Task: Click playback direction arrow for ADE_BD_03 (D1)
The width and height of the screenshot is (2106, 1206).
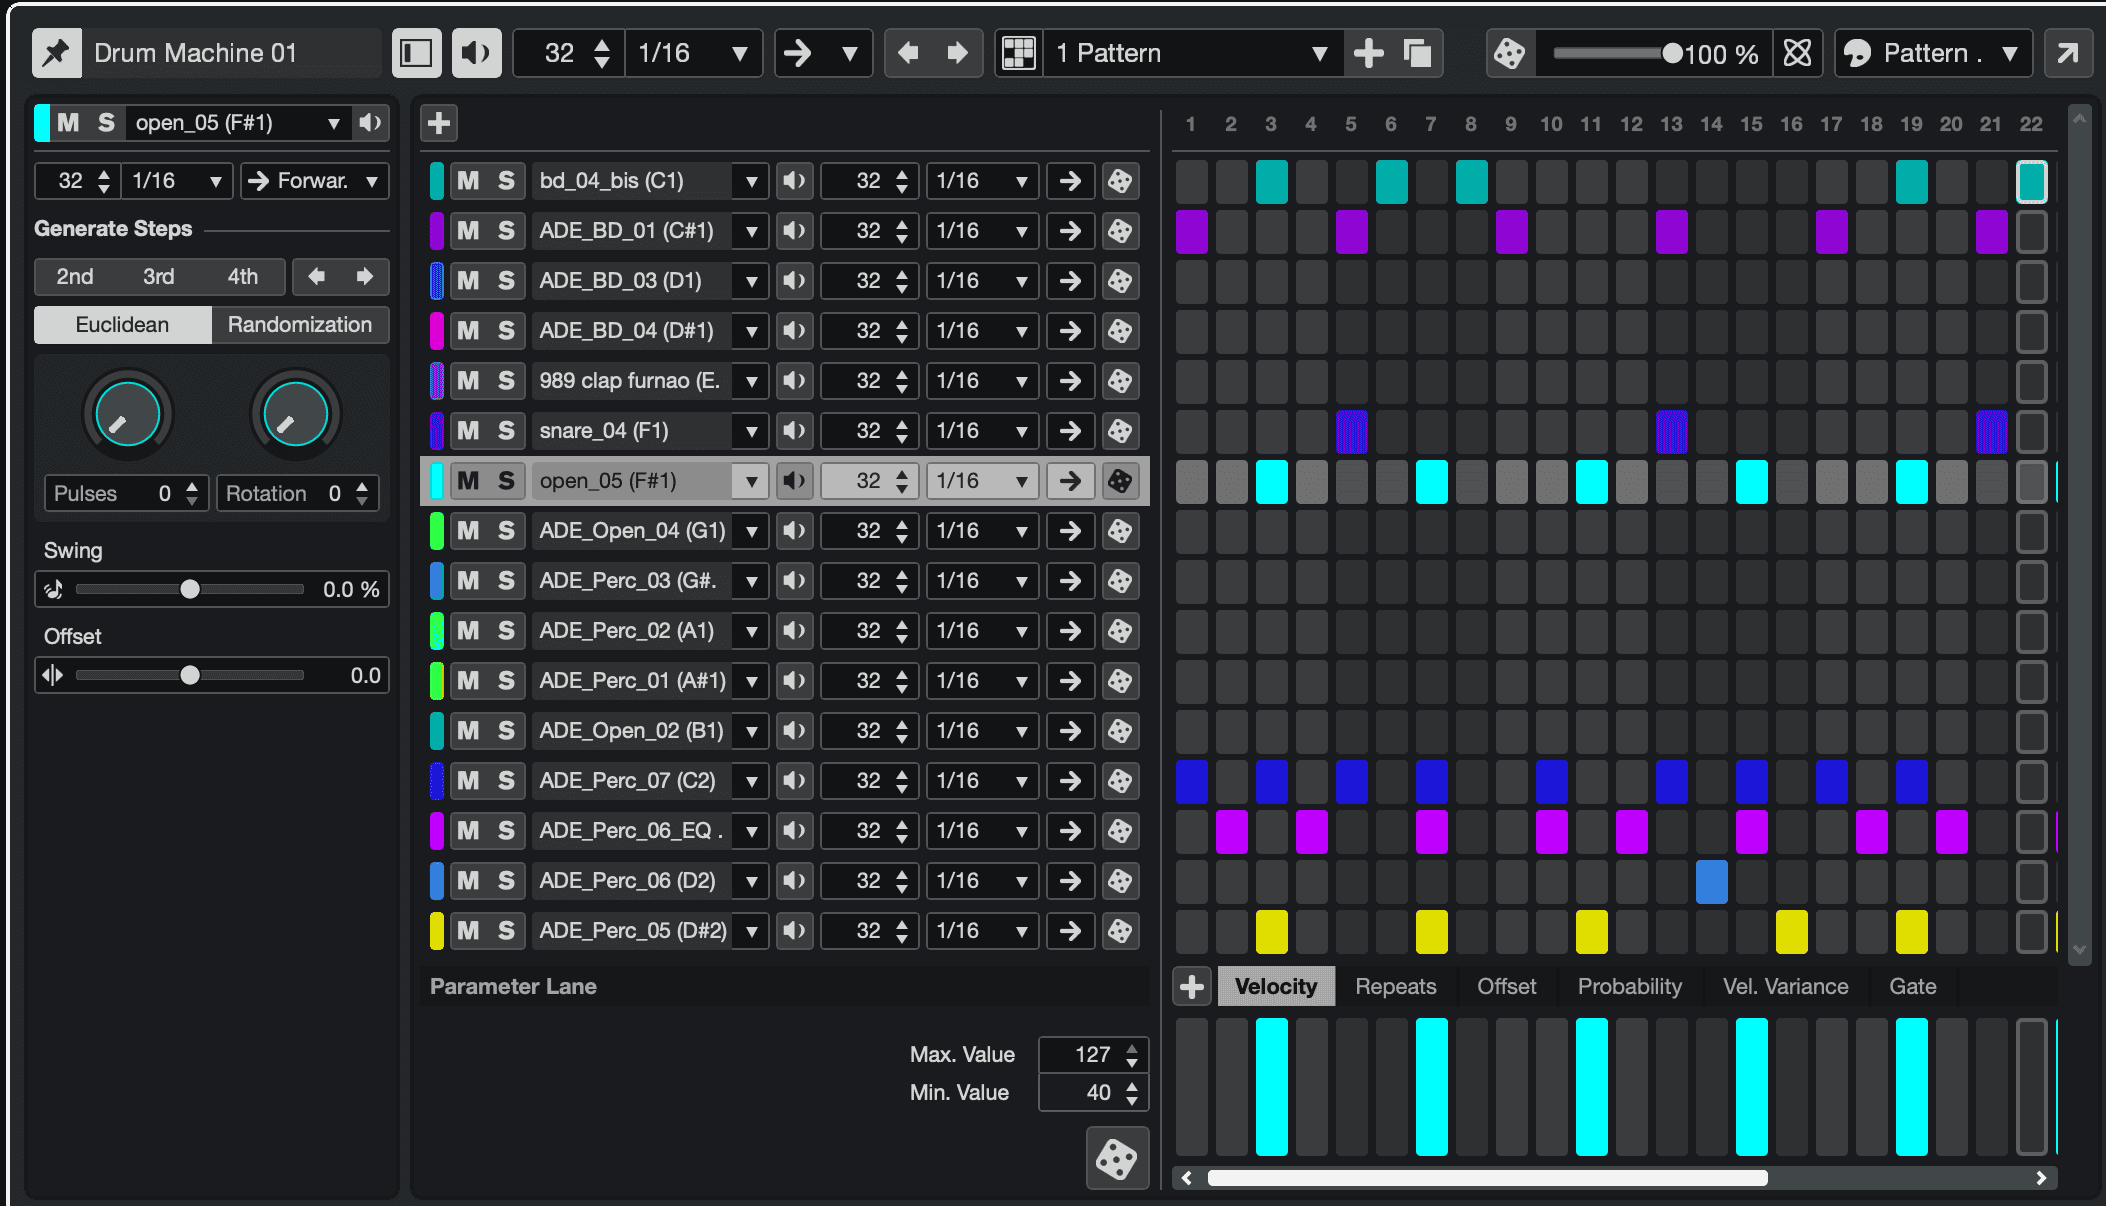Action: 1070,281
